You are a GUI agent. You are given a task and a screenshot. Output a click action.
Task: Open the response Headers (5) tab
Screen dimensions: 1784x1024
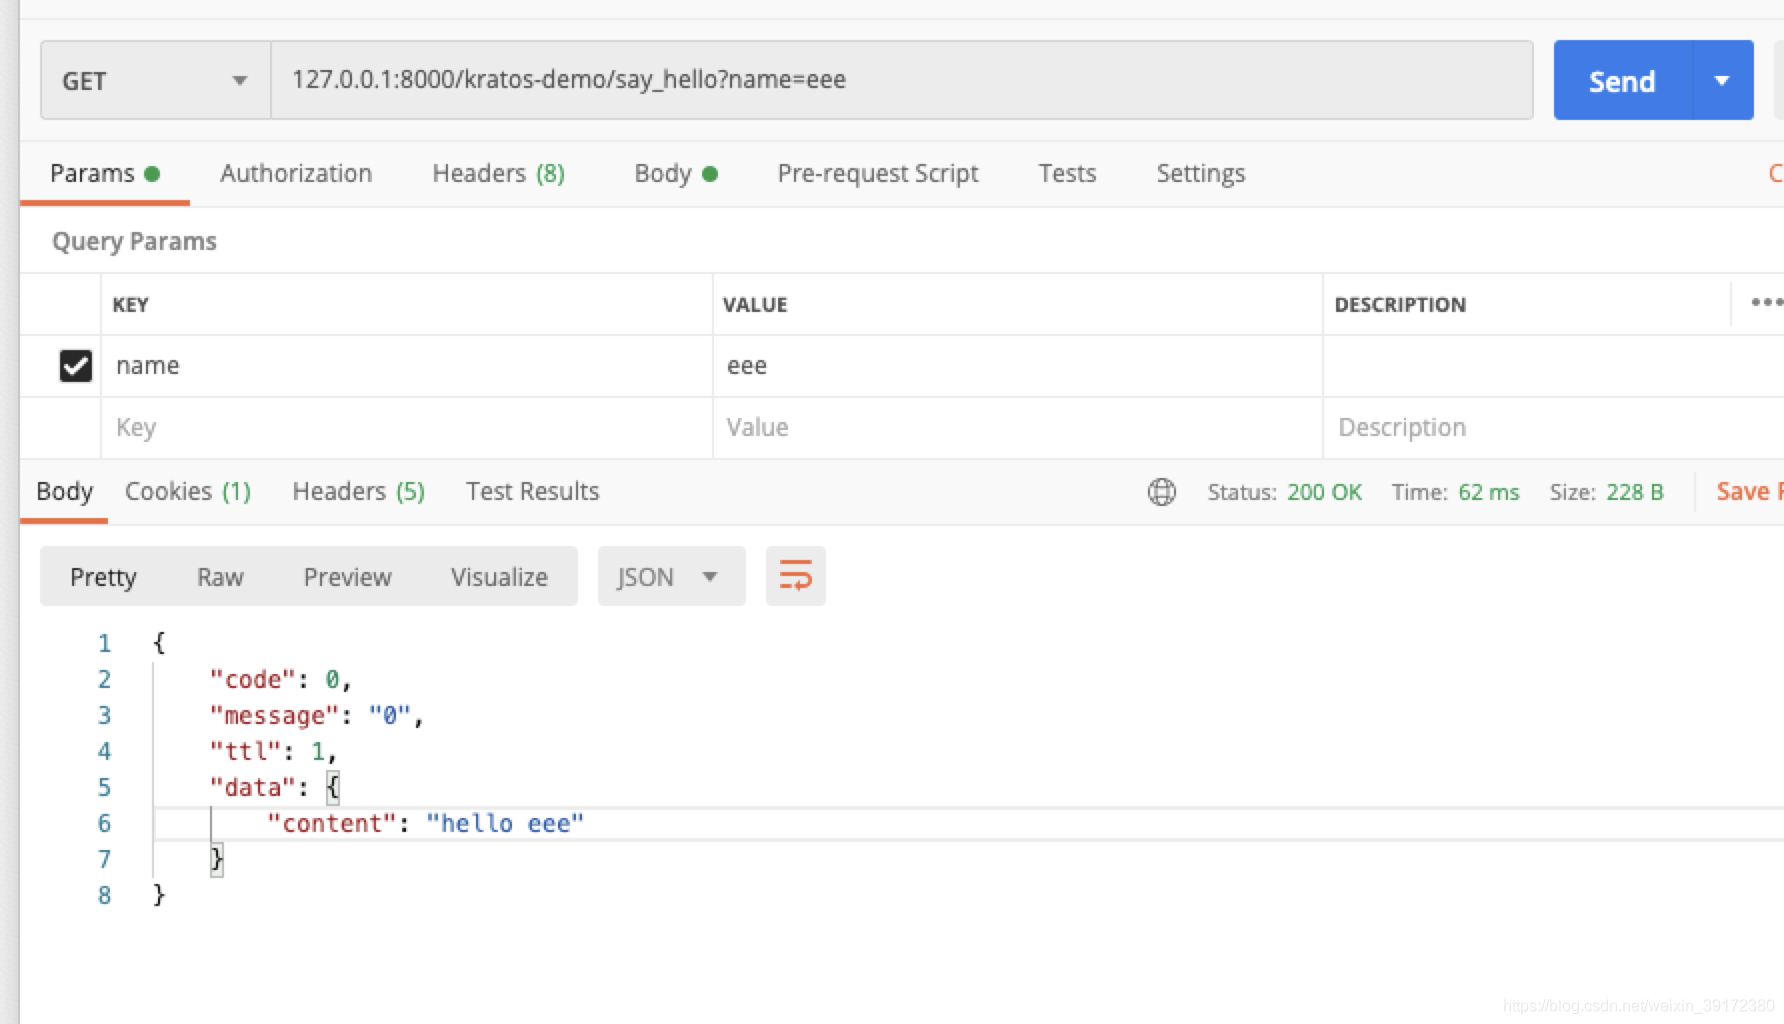click(358, 492)
